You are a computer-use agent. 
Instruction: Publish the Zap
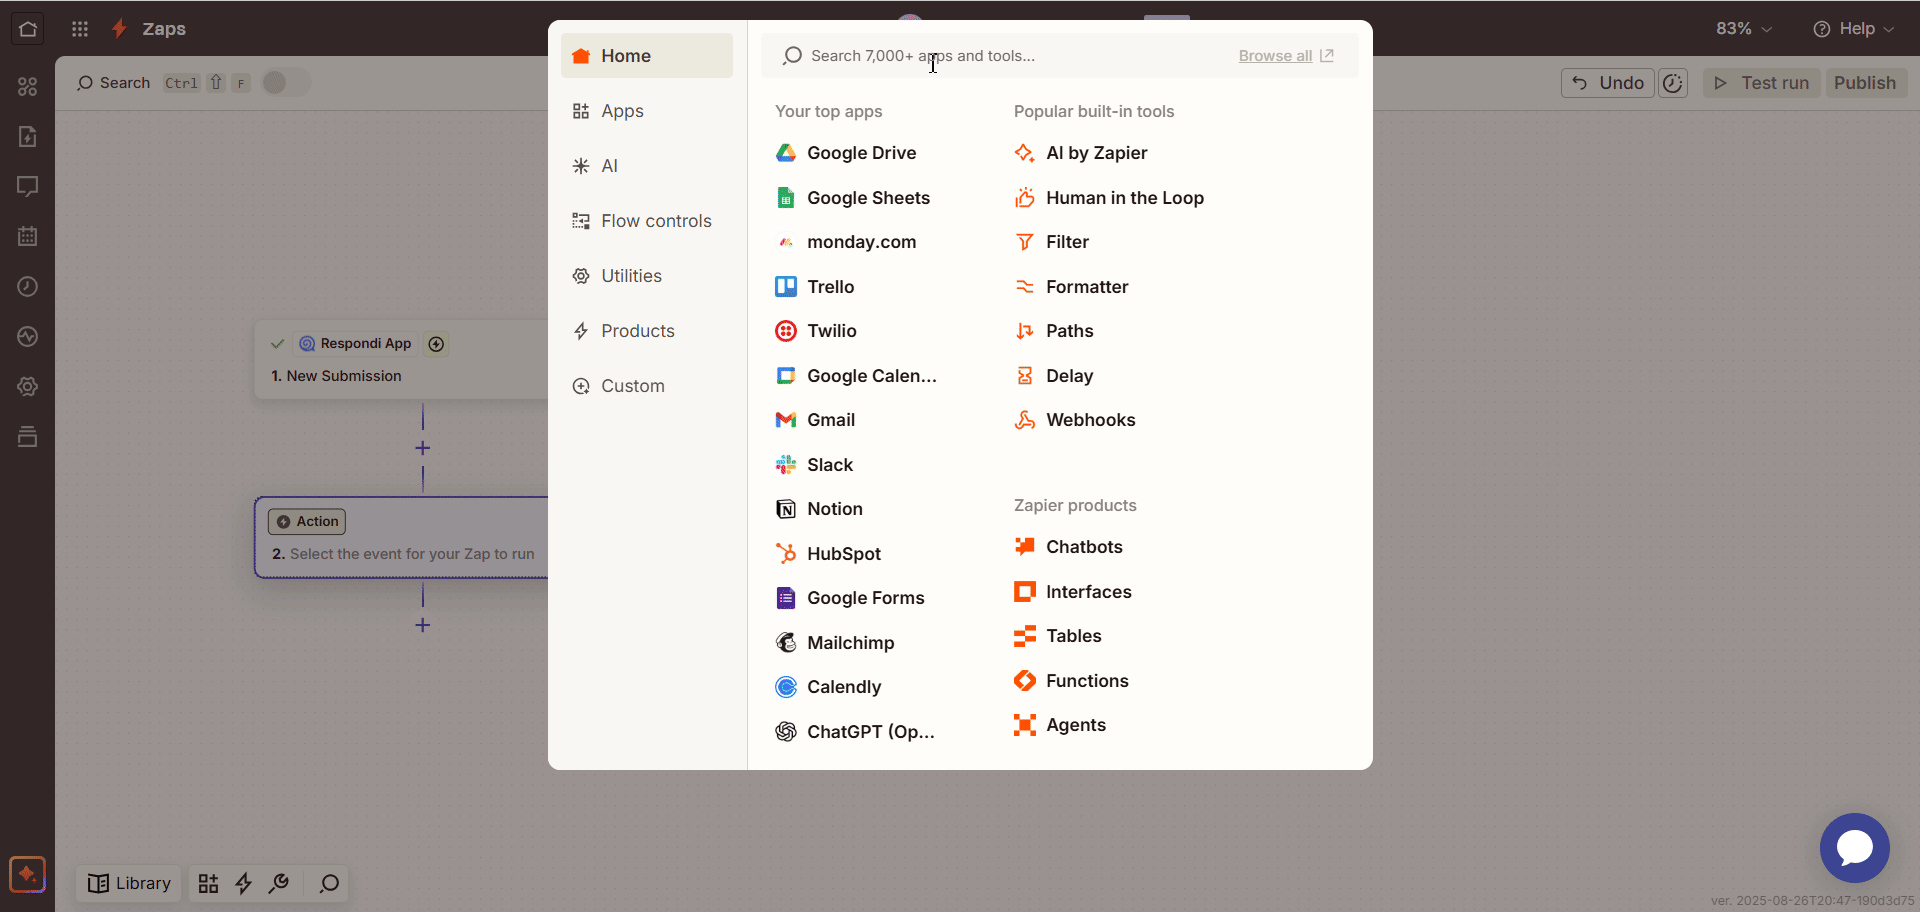1865,83
